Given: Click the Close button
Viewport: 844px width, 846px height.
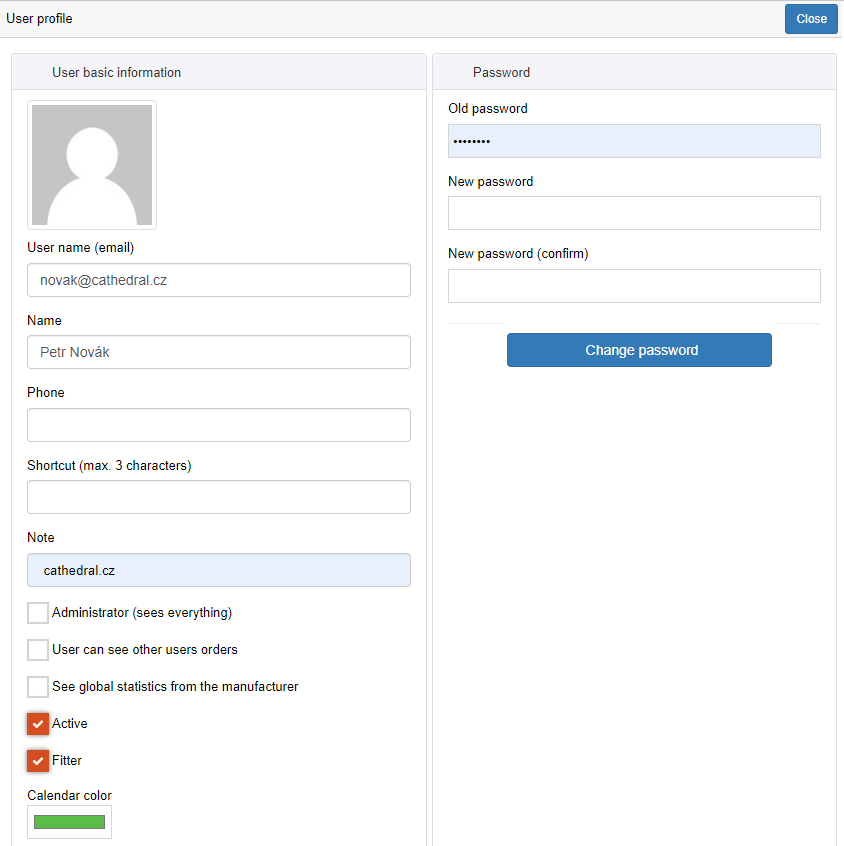Looking at the screenshot, I should click(811, 19).
